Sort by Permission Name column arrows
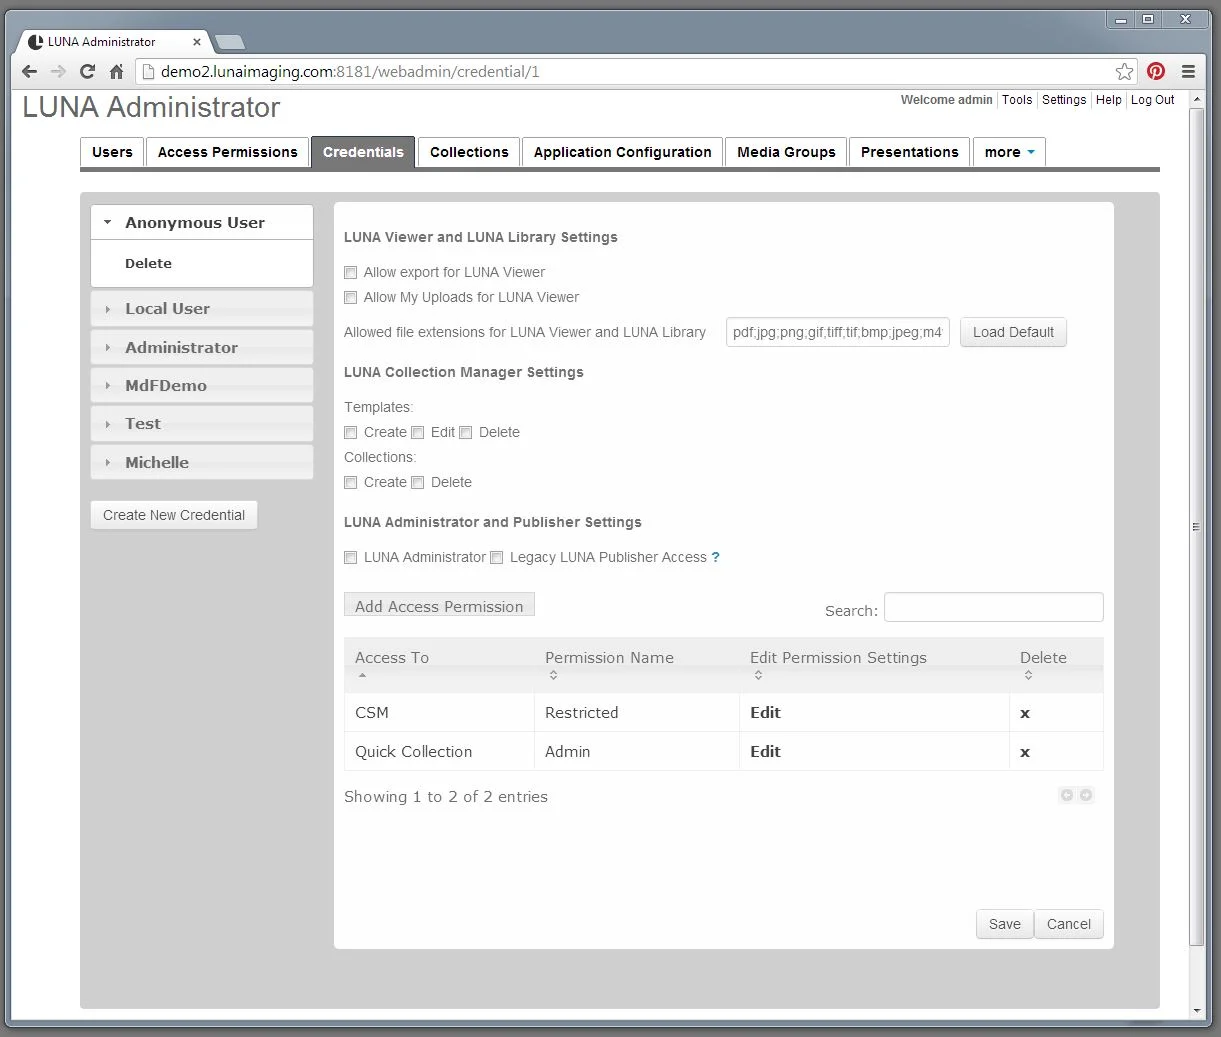The height and width of the screenshot is (1037, 1221). (x=553, y=675)
